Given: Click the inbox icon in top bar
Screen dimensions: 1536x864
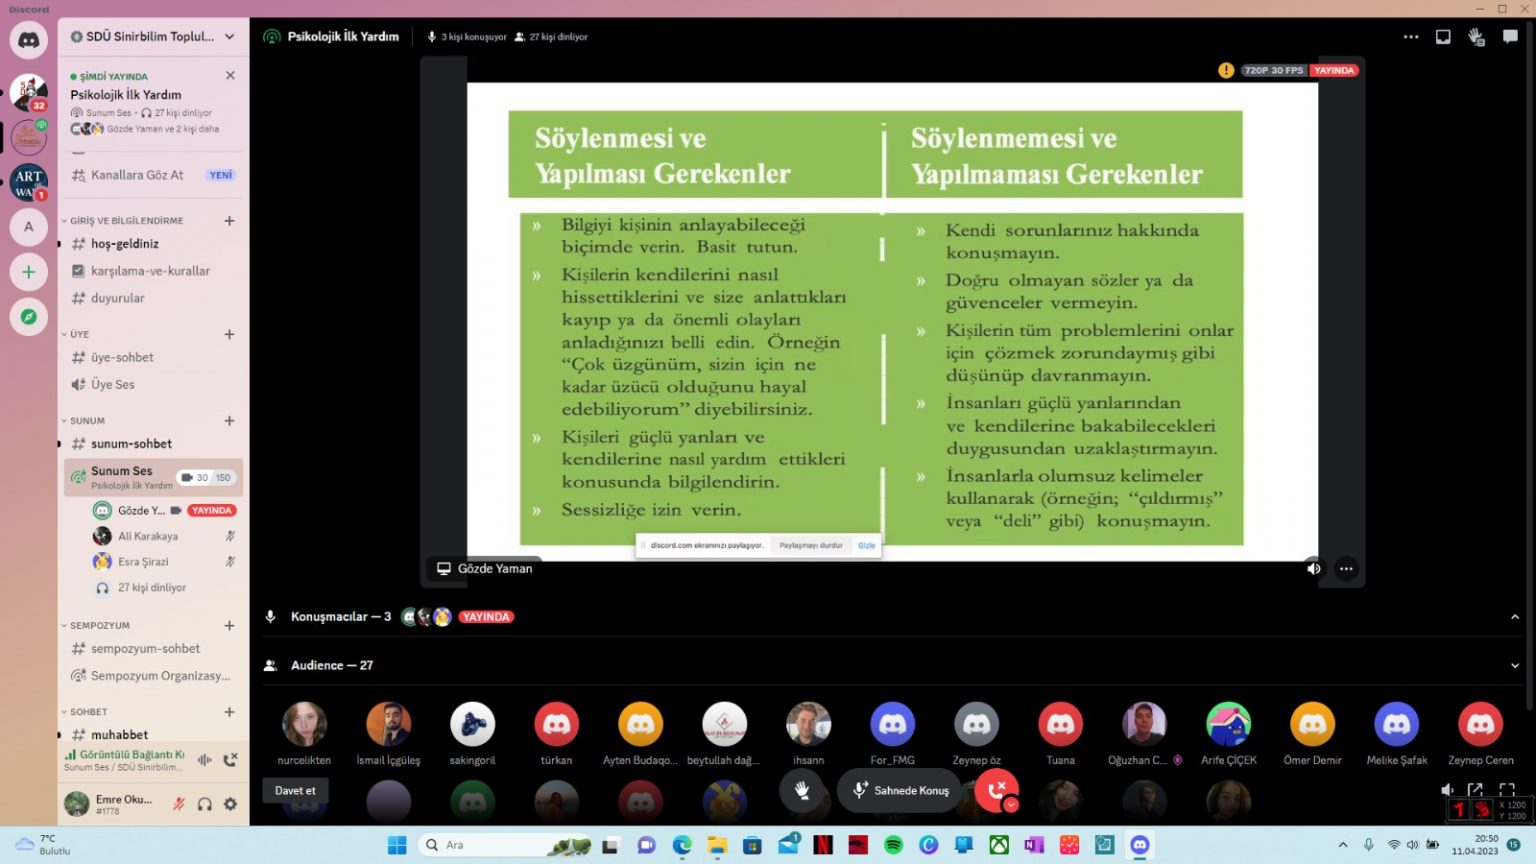Looking at the screenshot, I should click(x=1443, y=37).
